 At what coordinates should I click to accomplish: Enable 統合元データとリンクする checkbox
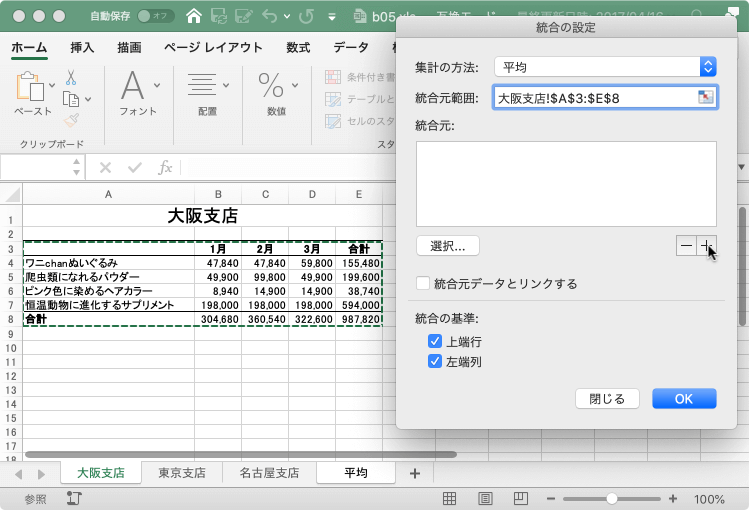(423, 283)
